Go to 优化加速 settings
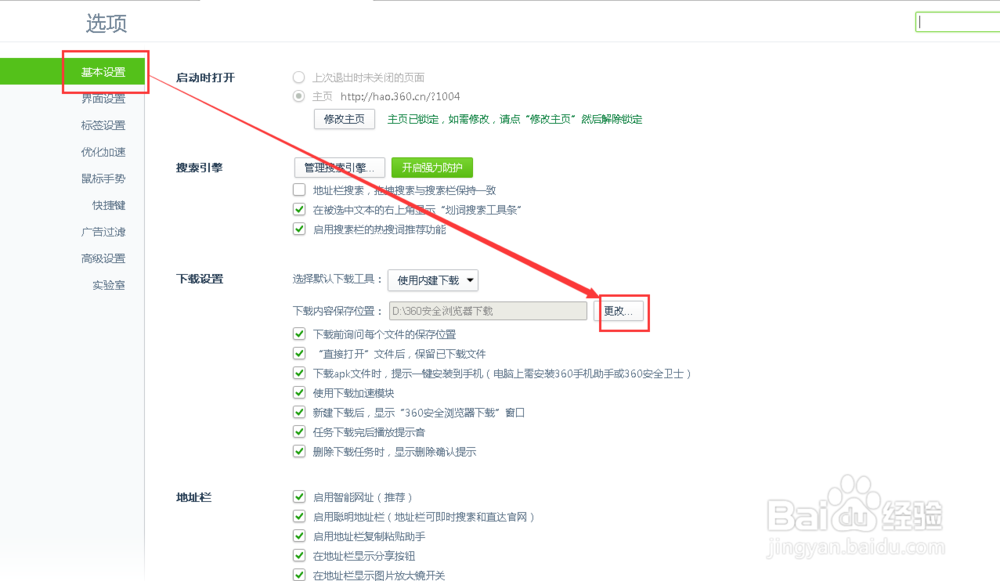The image size is (1000, 581). click(x=103, y=152)
